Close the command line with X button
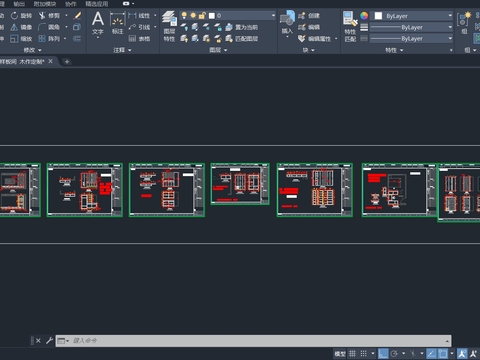Screen dimensions: 480x360 [38, 340]
